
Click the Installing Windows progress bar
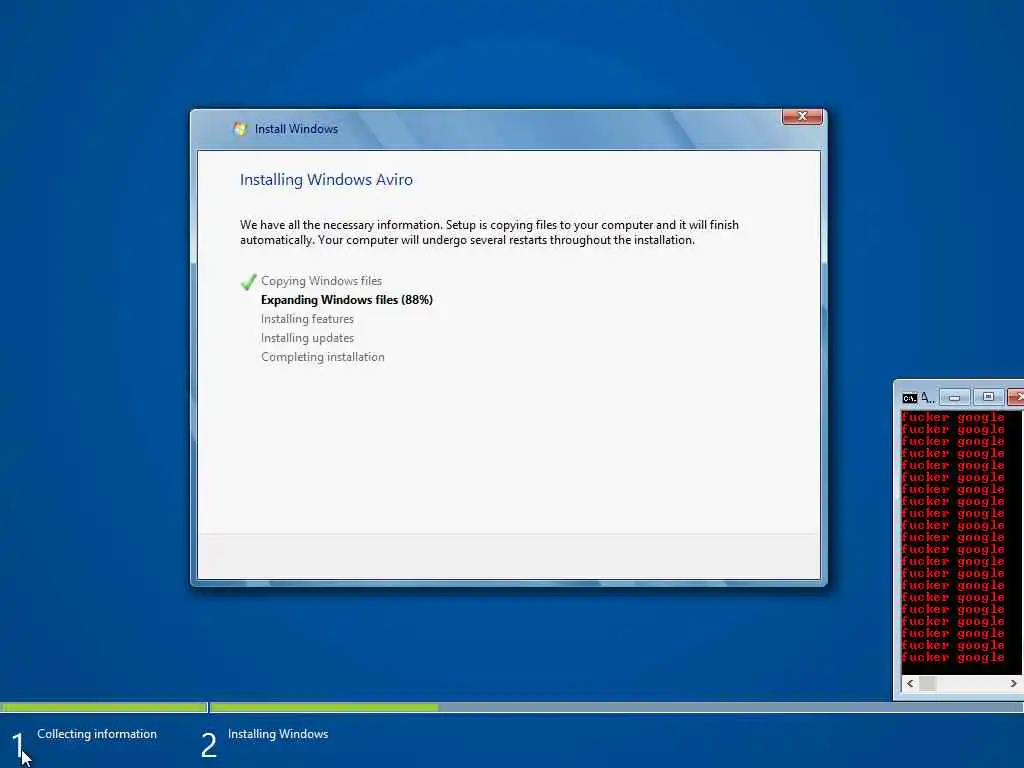click(x=616, y=707)
